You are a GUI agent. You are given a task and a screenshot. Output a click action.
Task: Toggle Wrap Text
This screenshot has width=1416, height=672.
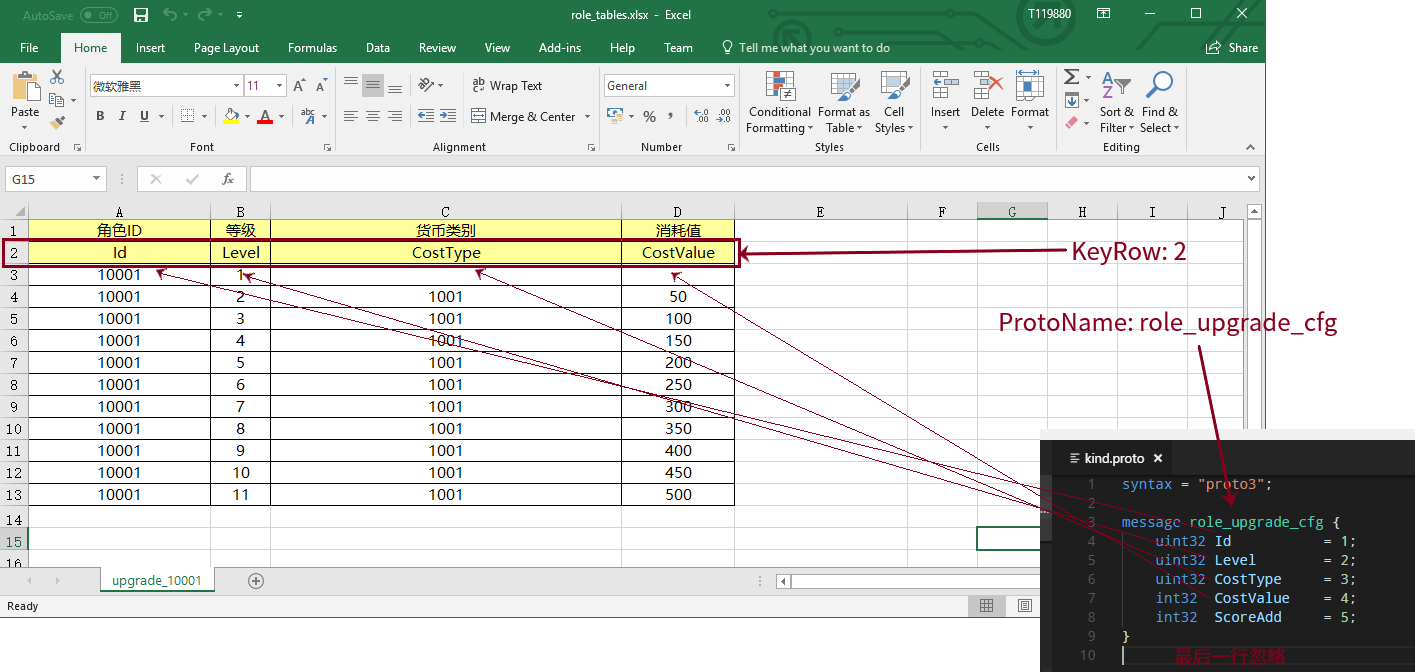[x=506, y=86]
